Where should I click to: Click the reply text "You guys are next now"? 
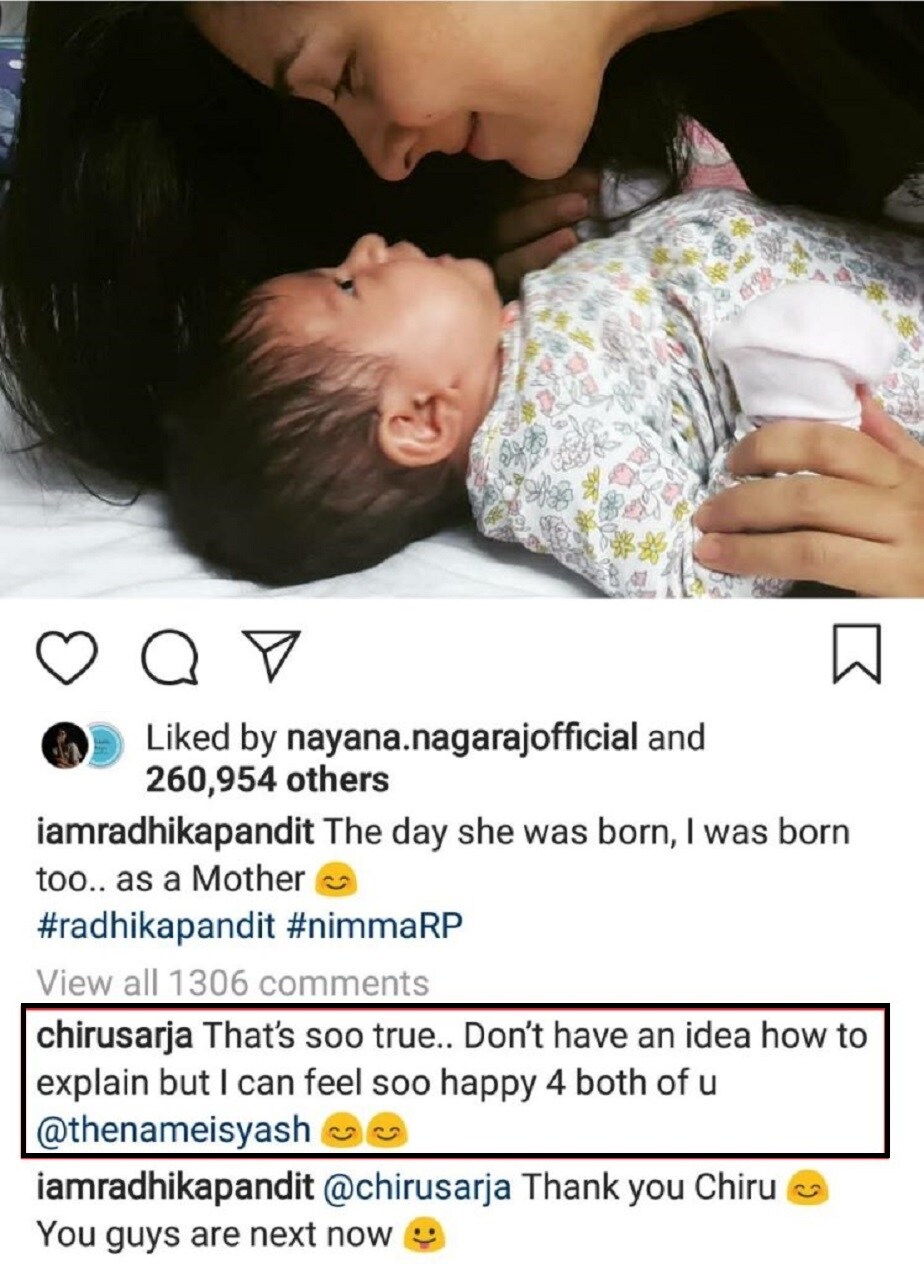[x=214, y=1237]
